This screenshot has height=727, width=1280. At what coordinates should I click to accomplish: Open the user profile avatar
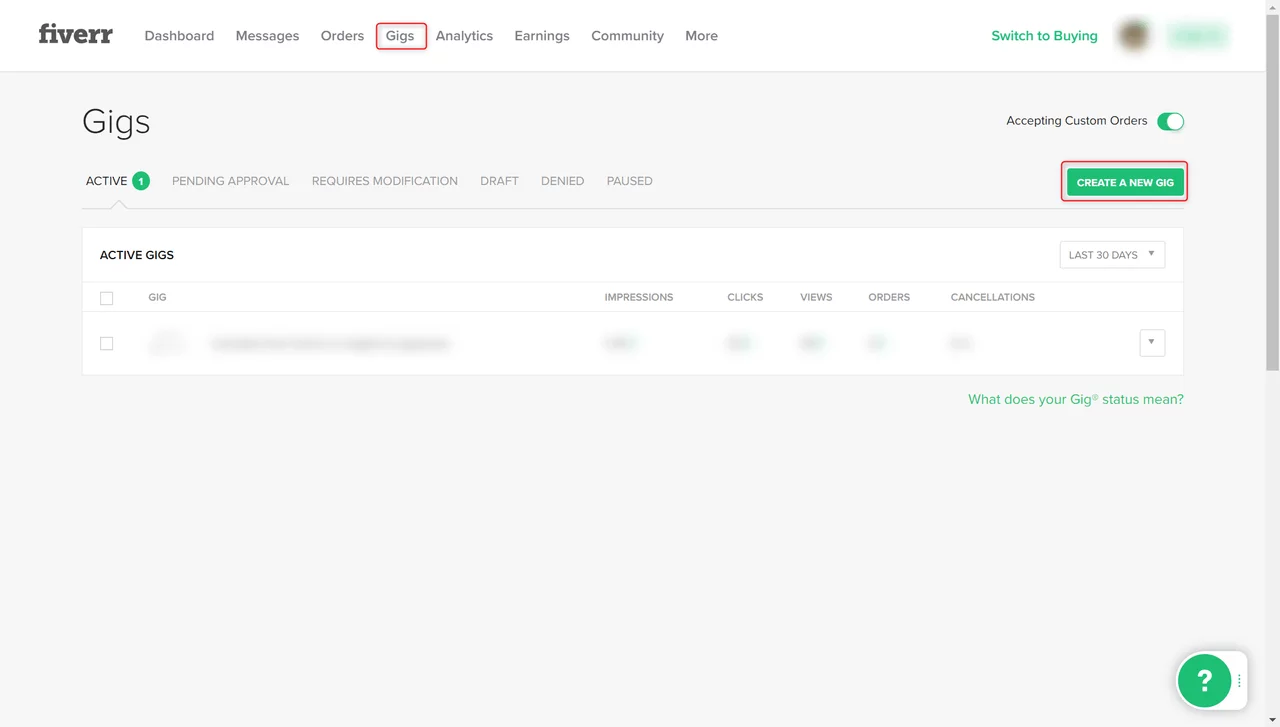1133,36
